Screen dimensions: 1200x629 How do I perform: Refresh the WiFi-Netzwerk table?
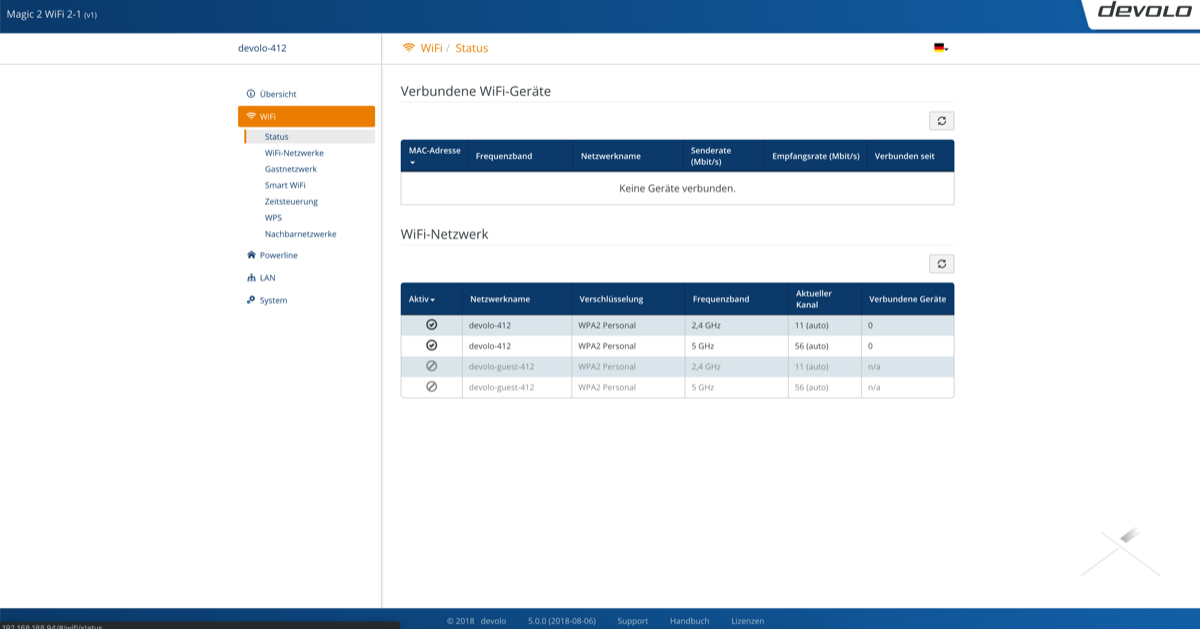pyautogui.click(x=941, y=264)
